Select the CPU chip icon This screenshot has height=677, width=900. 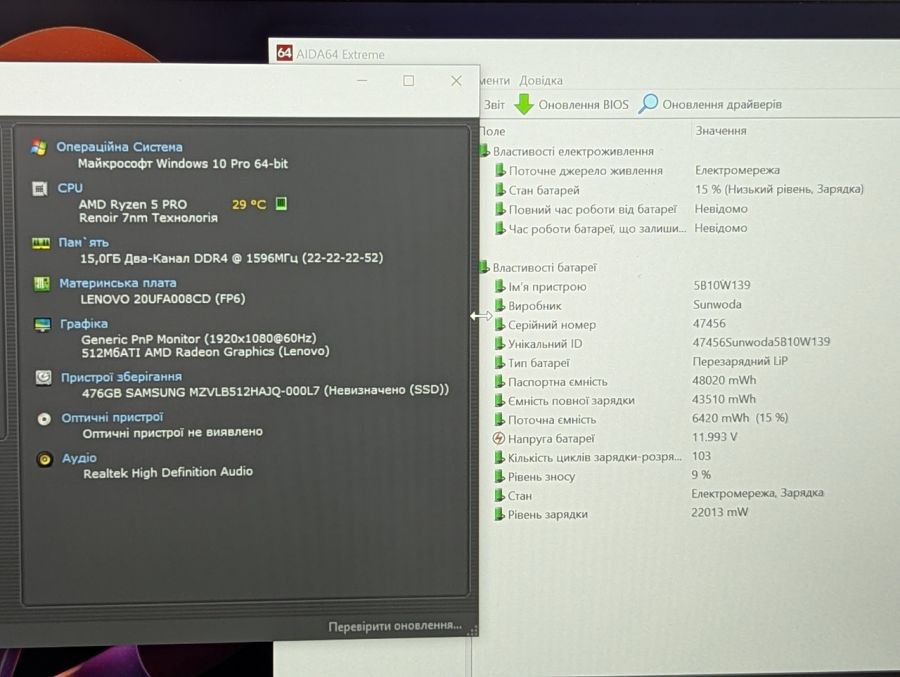pos(40,188)
